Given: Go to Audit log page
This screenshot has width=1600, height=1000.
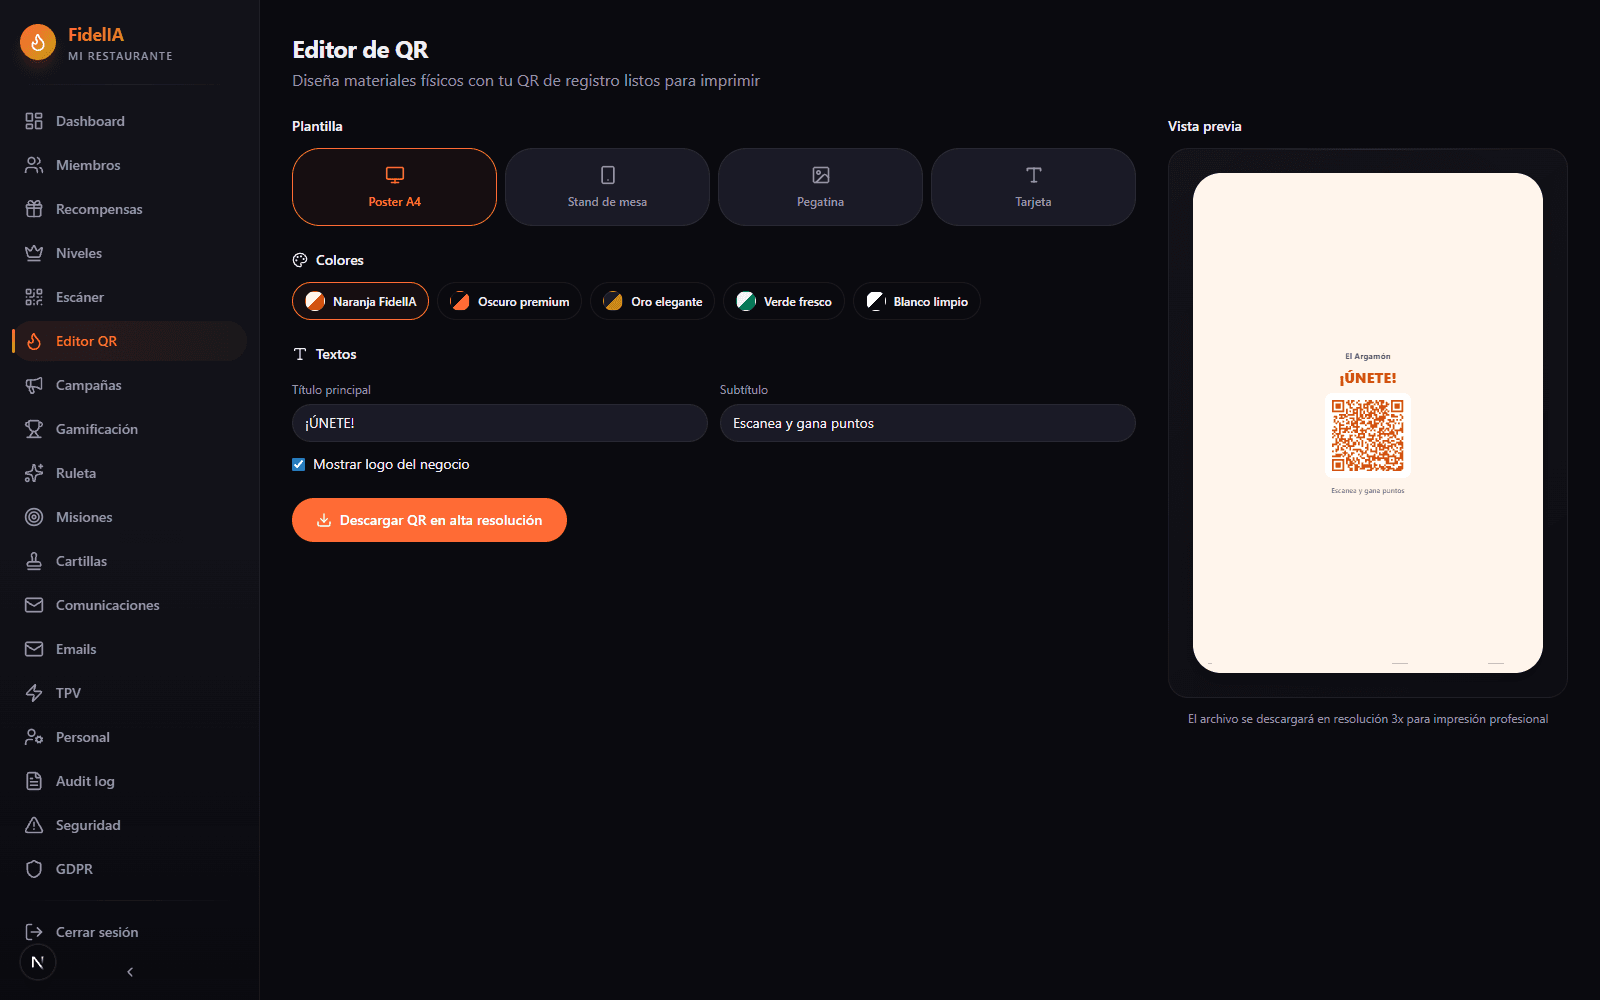Looking at the screenshot, I should 129,781.
